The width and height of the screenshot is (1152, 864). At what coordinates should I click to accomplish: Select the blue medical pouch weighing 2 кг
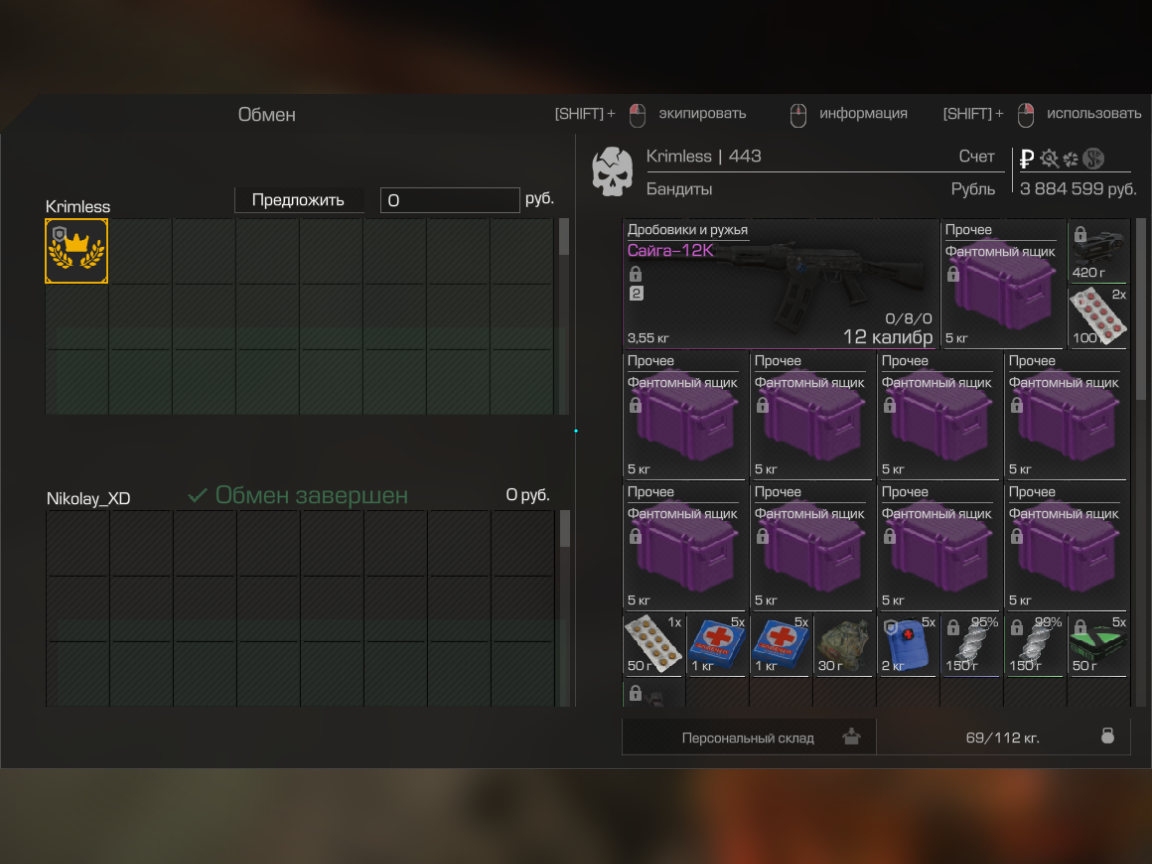(x=907, y=644)
